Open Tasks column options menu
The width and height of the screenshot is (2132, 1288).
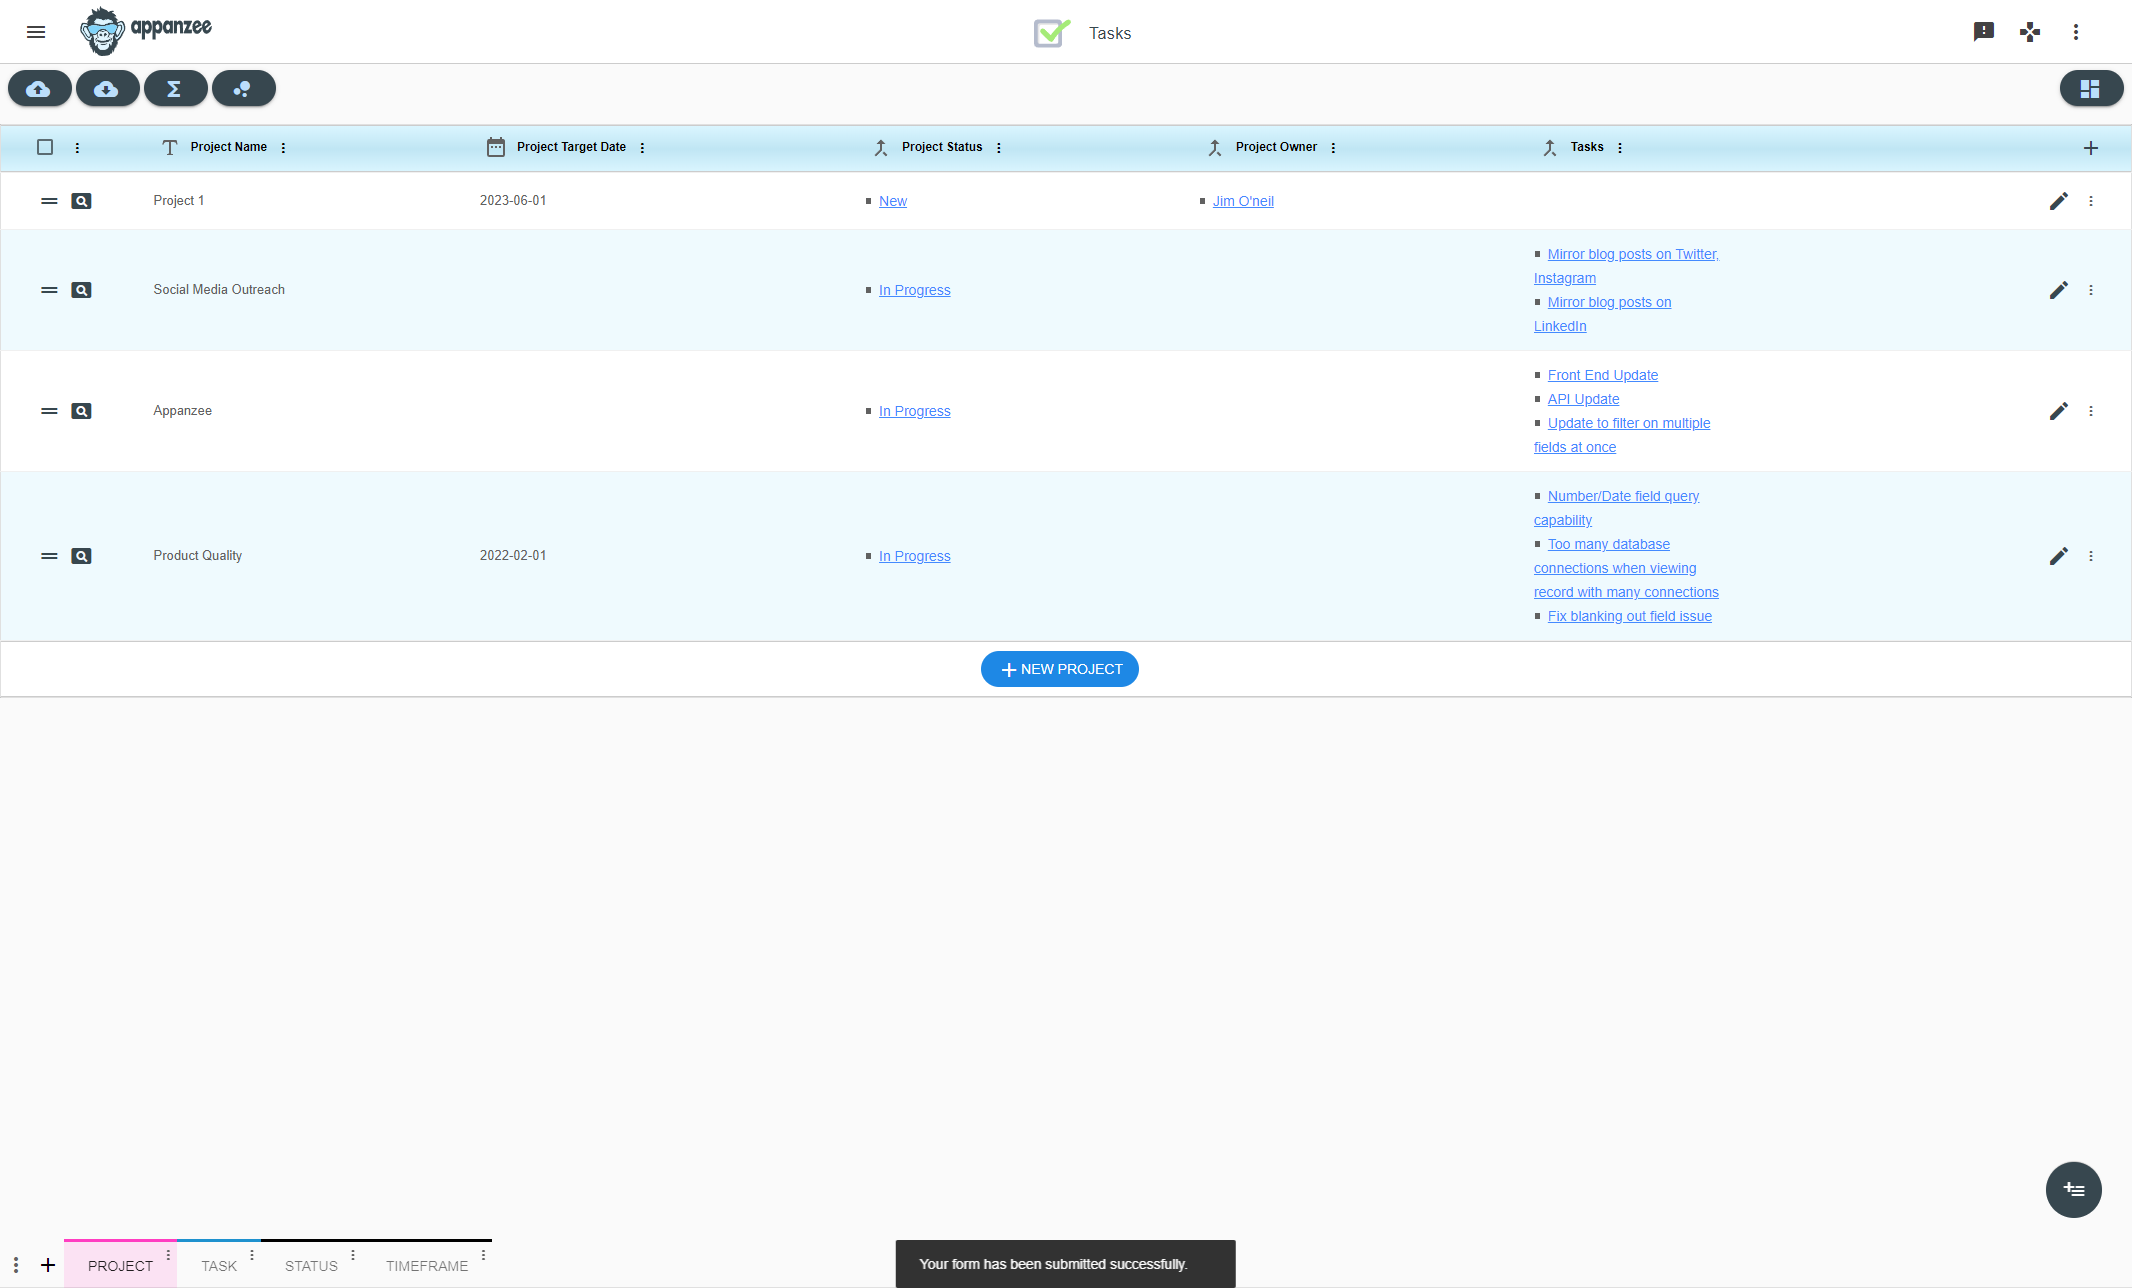click(x=1620, y=148)
